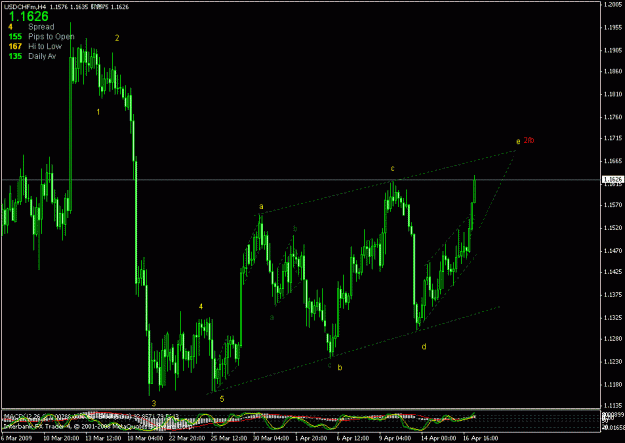Image resolution: width=625 pixels, height=443 pixels.
Task: Click the green sub-wave label b
Action: tap(295, 229)
